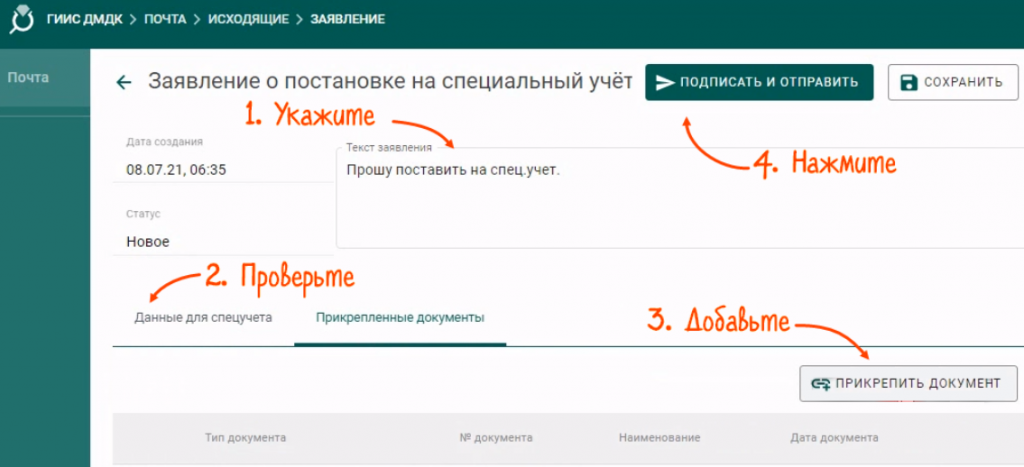Go back using the left arrow

tap(124, 83)
